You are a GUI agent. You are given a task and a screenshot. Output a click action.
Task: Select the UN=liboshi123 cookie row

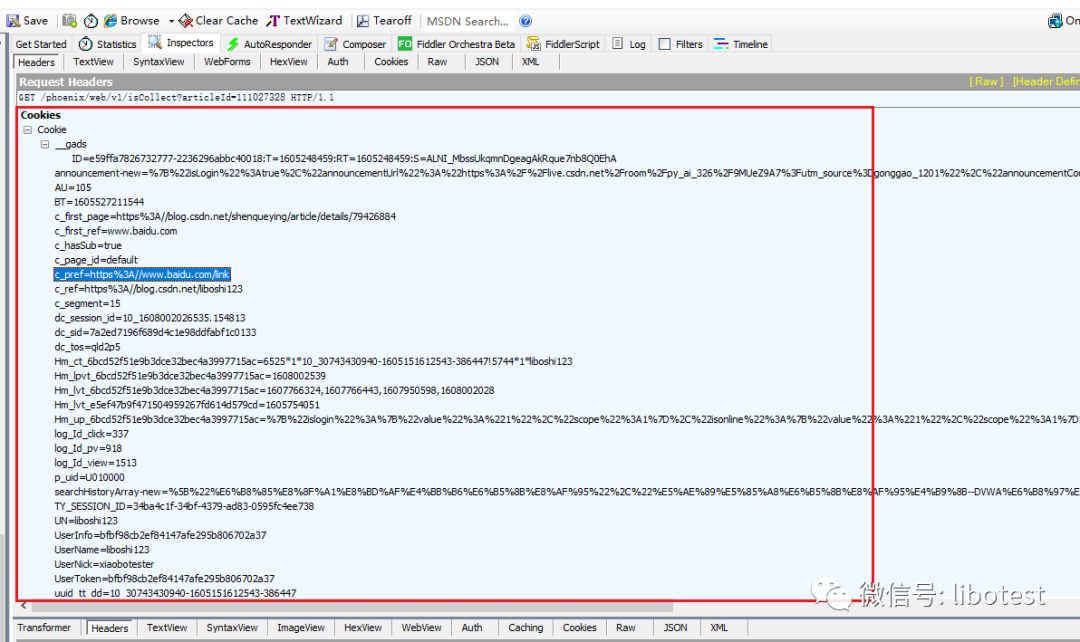85,520
